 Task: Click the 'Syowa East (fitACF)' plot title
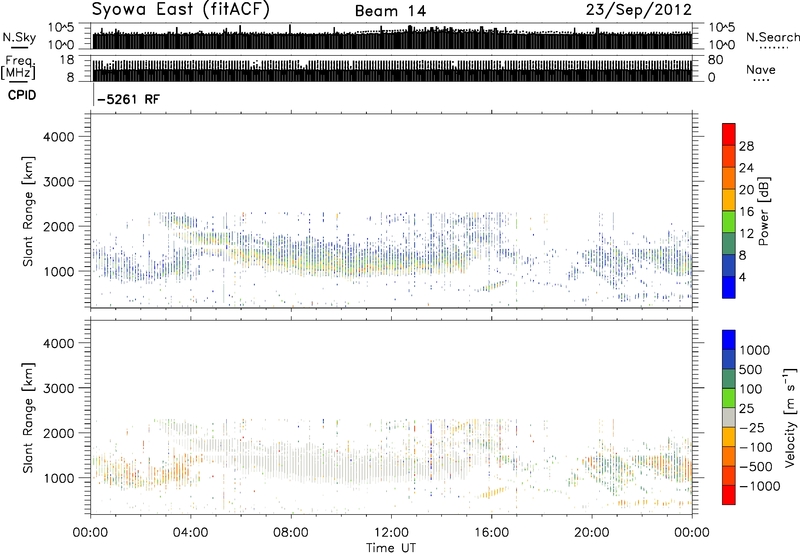point(180,10)
